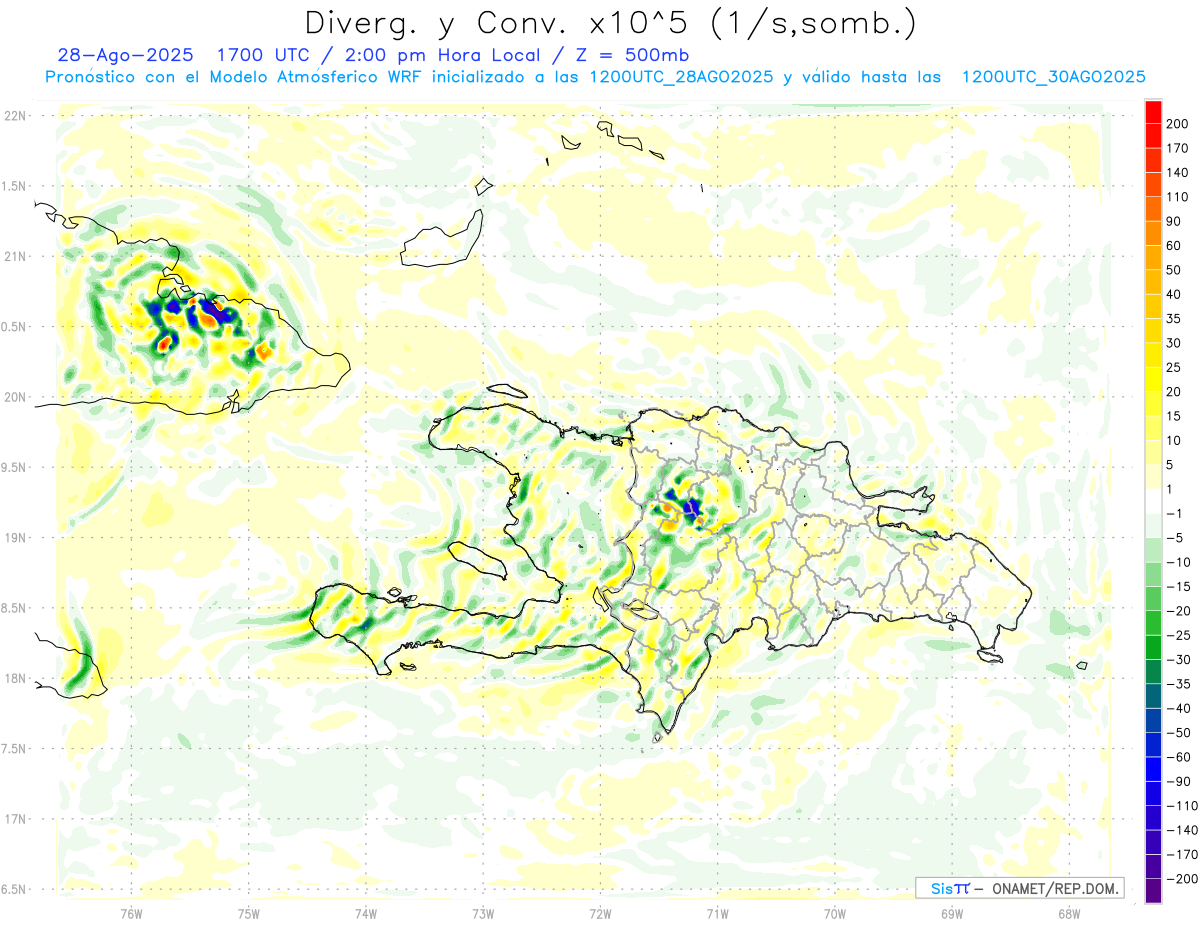The width and height of the screenshot is (1200, 927).
Task: Click the Sis logo text in the credit box
Action: coord(942,888)
